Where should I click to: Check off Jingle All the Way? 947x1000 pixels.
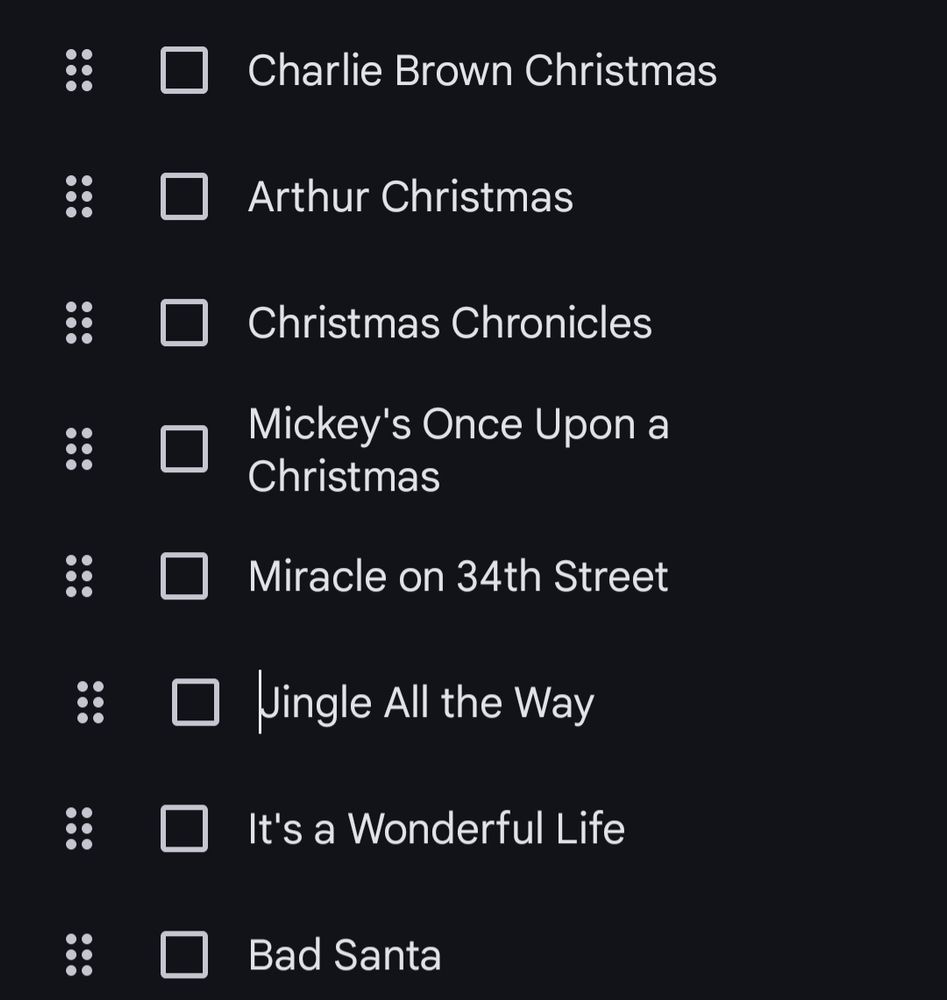tap(196, 702)
